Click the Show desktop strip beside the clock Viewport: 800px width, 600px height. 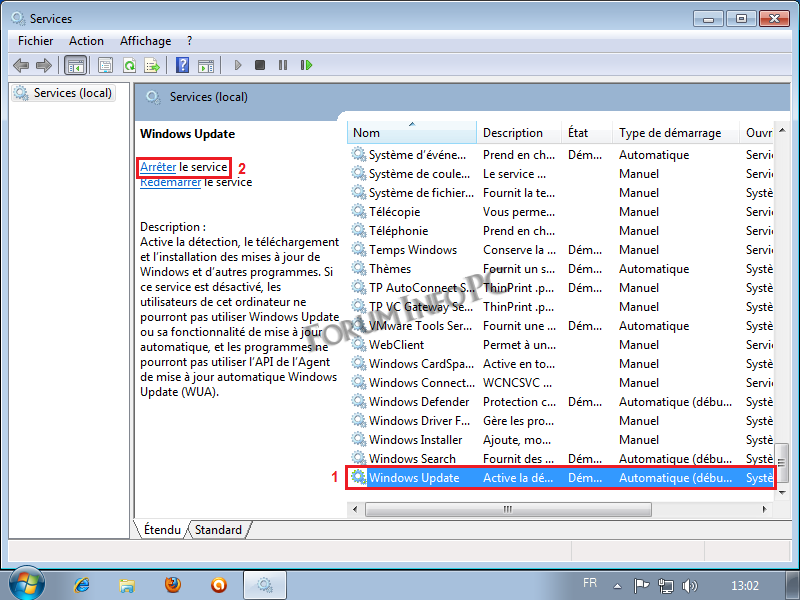(x=793, y=585)
